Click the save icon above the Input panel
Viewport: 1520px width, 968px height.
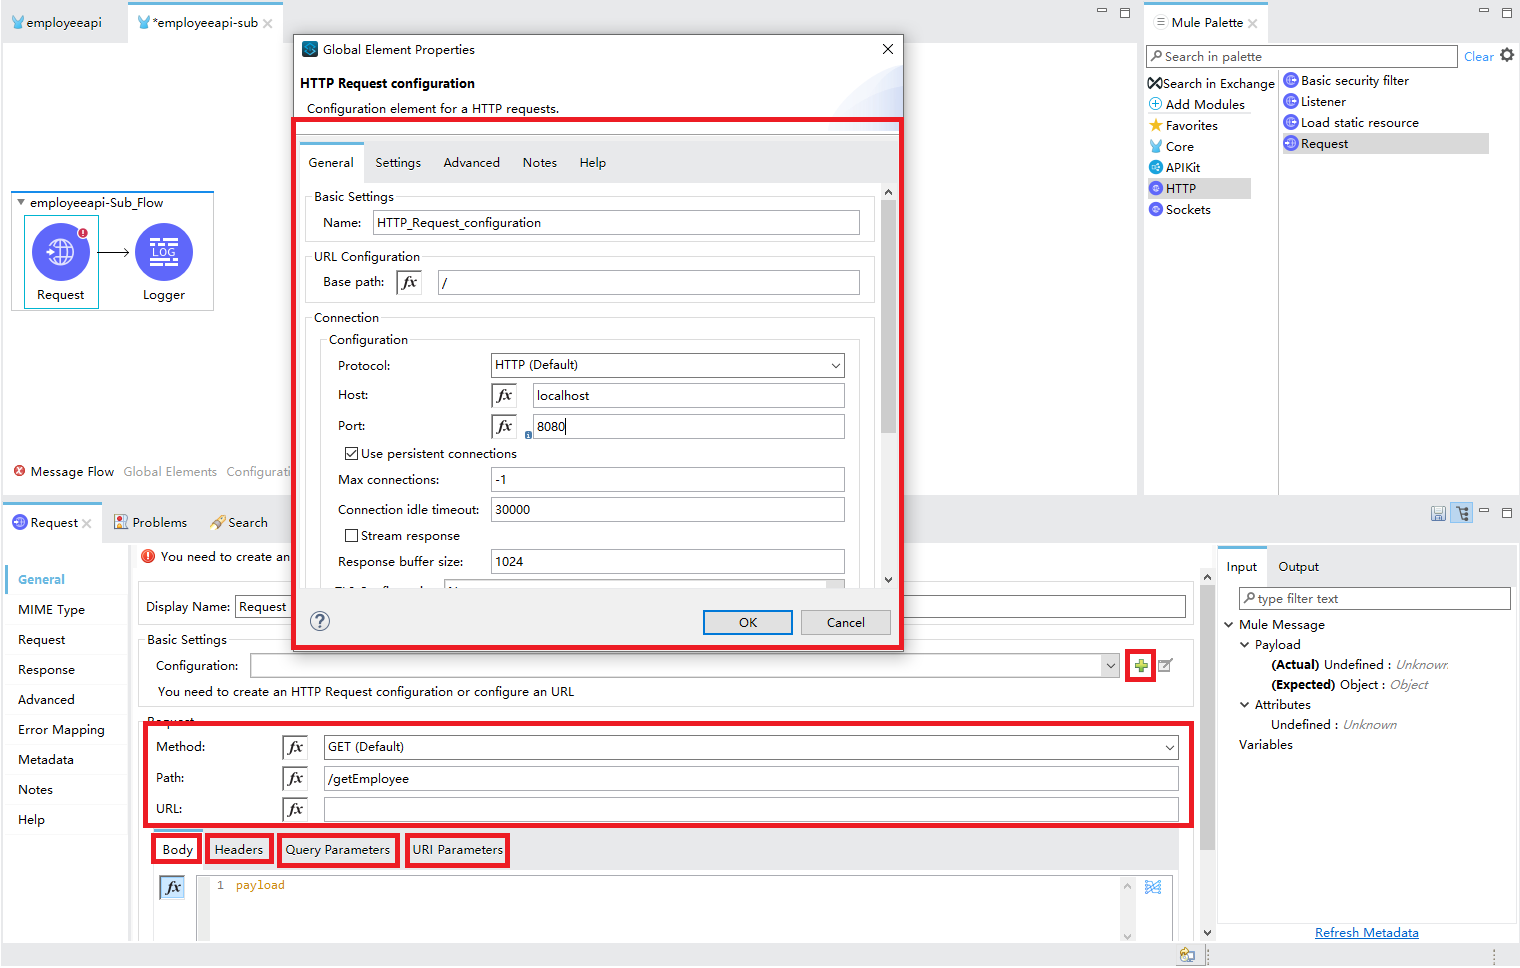click(1438, 512)
